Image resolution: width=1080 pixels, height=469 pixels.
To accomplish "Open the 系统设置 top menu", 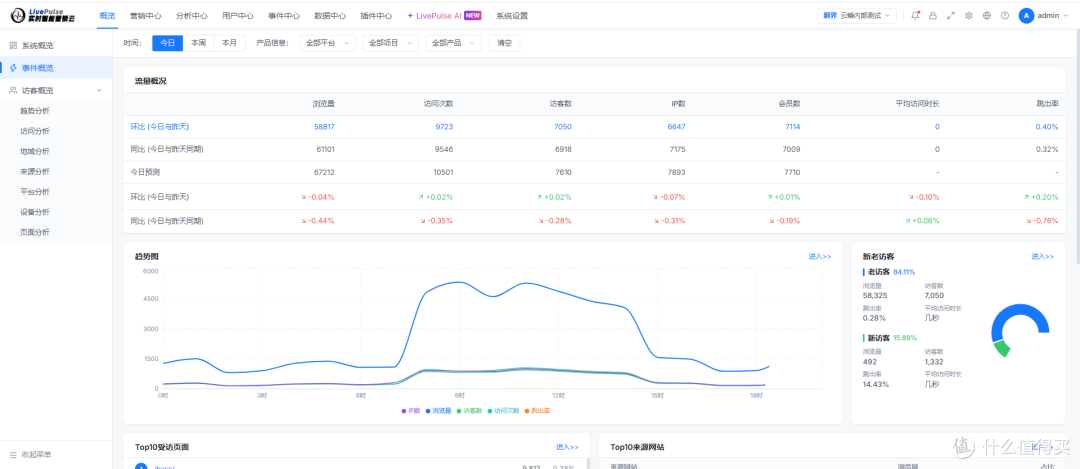I will click(x=512, y=15).
